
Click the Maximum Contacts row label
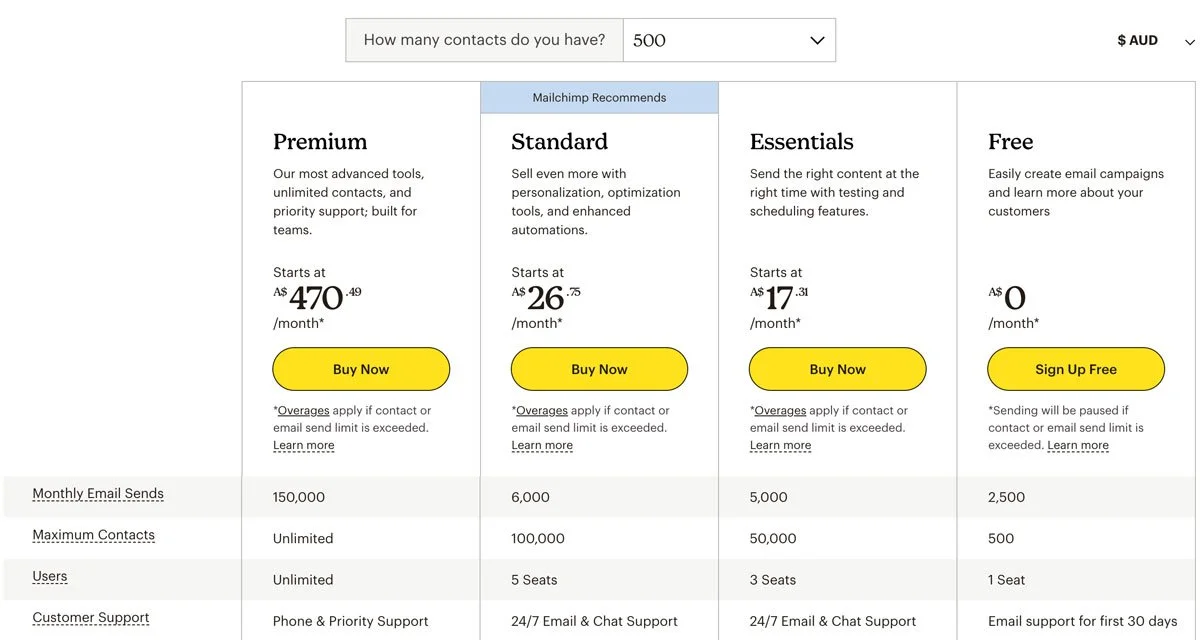pyautogui.click(x=93, y=535)
